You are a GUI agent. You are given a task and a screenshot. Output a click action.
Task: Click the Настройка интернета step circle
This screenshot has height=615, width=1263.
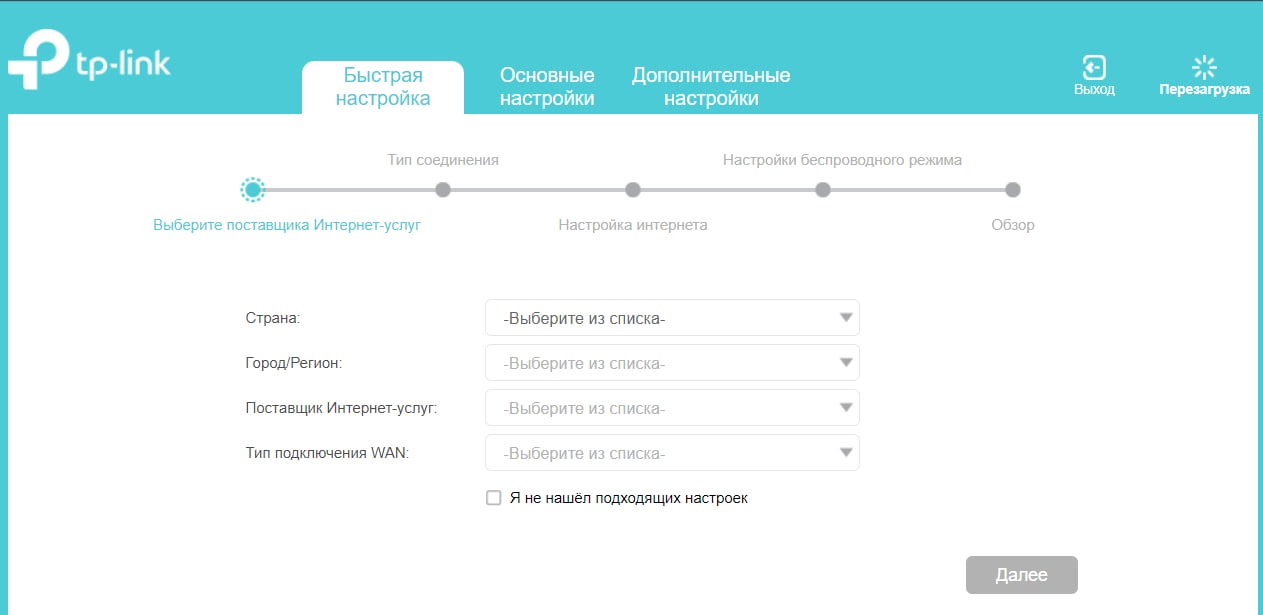(633, 189)
